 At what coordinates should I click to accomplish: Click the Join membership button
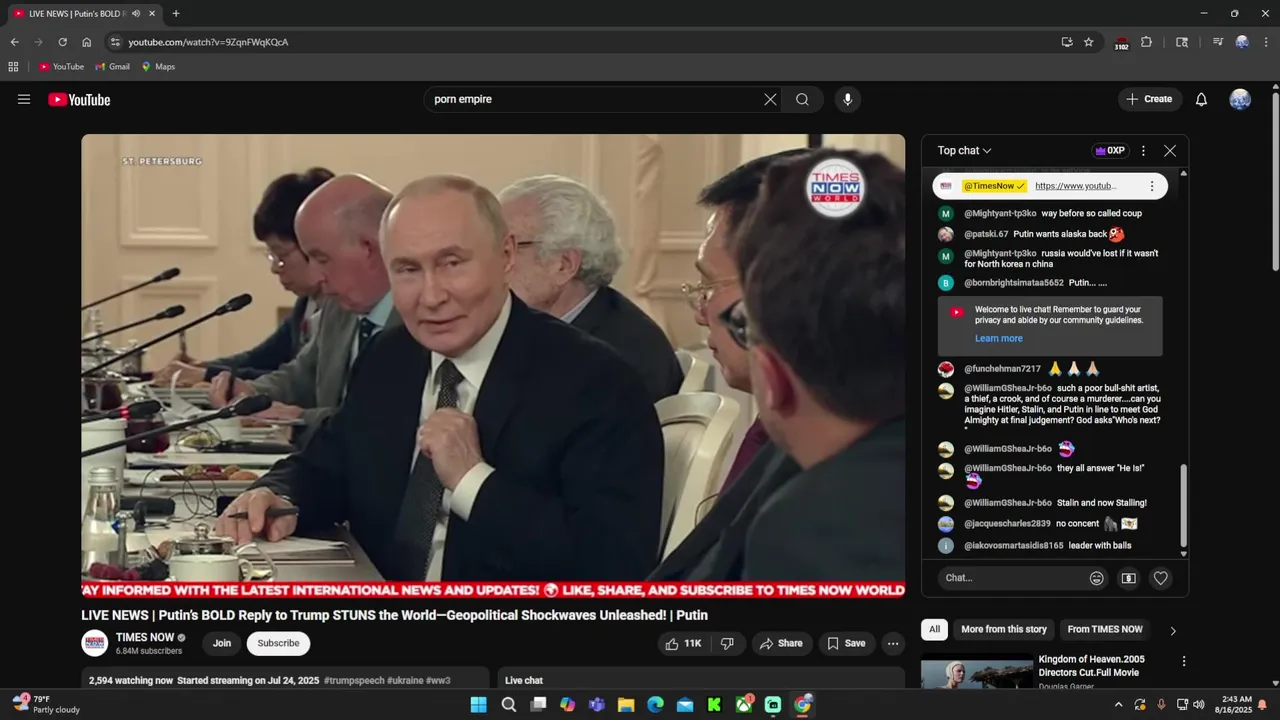pyautogui.click(x=222, y=643)
